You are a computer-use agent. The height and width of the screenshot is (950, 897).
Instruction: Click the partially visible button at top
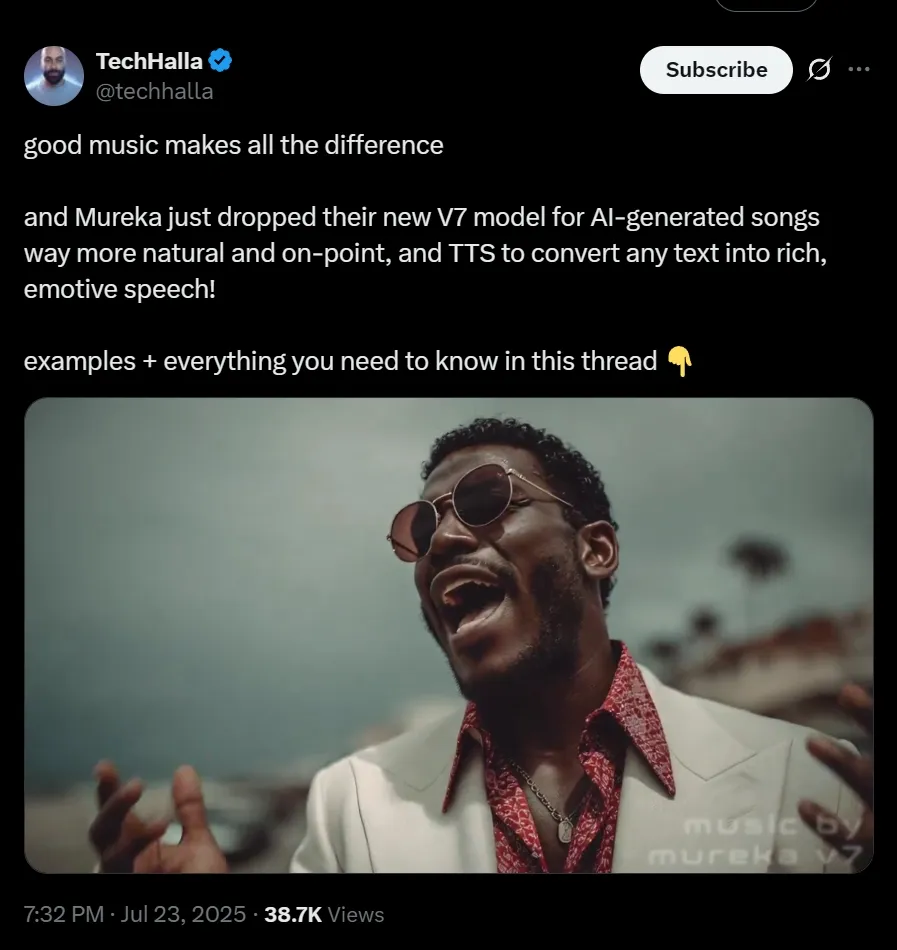766,4
